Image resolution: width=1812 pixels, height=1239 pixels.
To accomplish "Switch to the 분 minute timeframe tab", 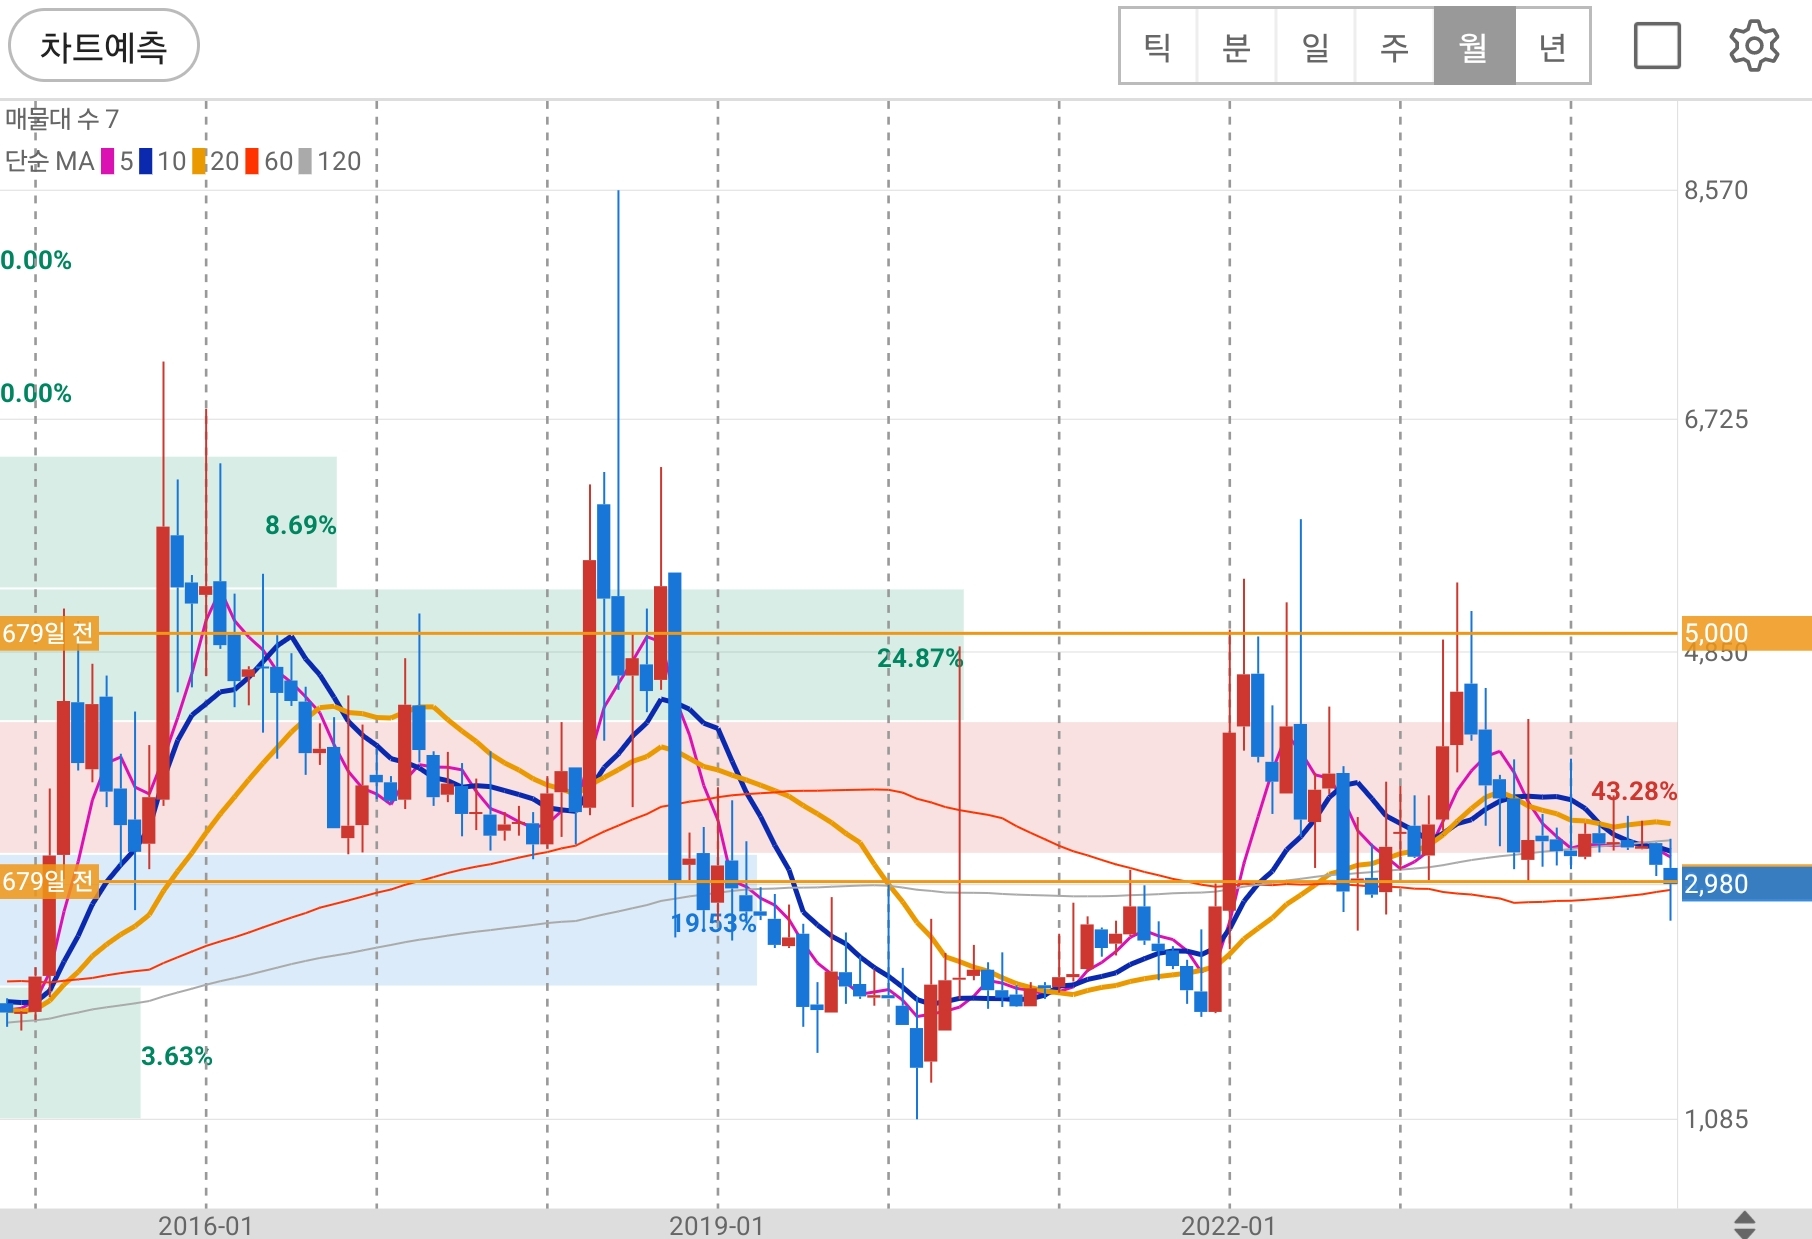I will point(1236,47).
